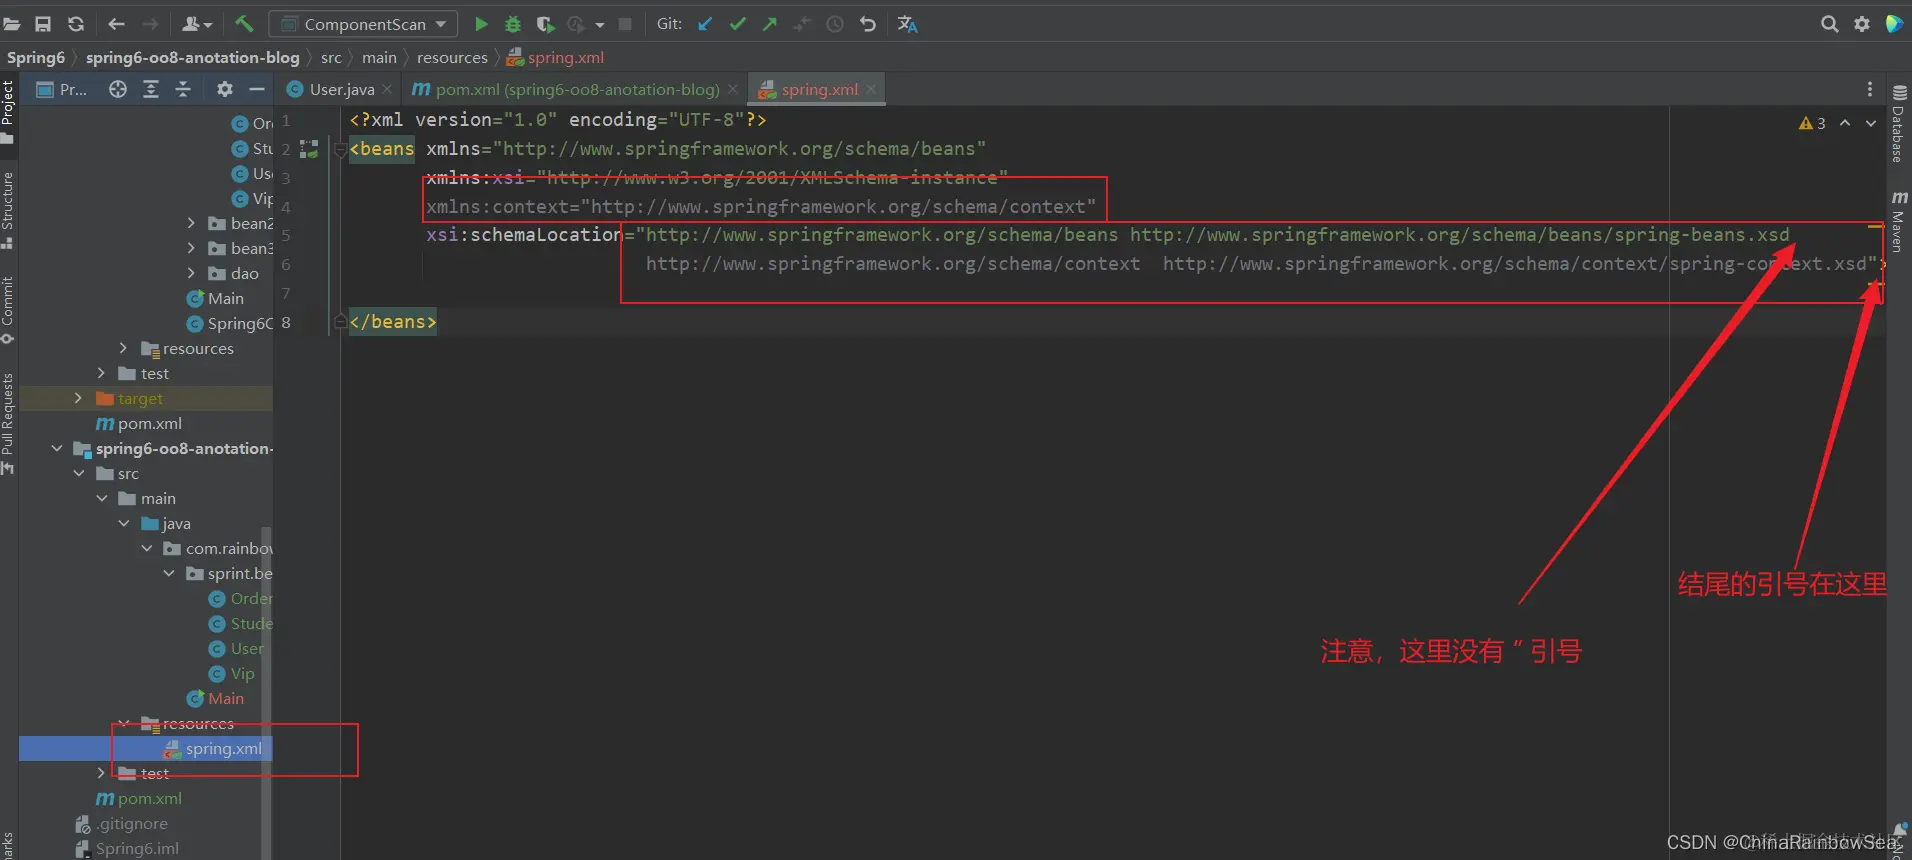
Task: Go to previous highlighted error arrow
Action: pyautogui.click(x=1845, y=123)
